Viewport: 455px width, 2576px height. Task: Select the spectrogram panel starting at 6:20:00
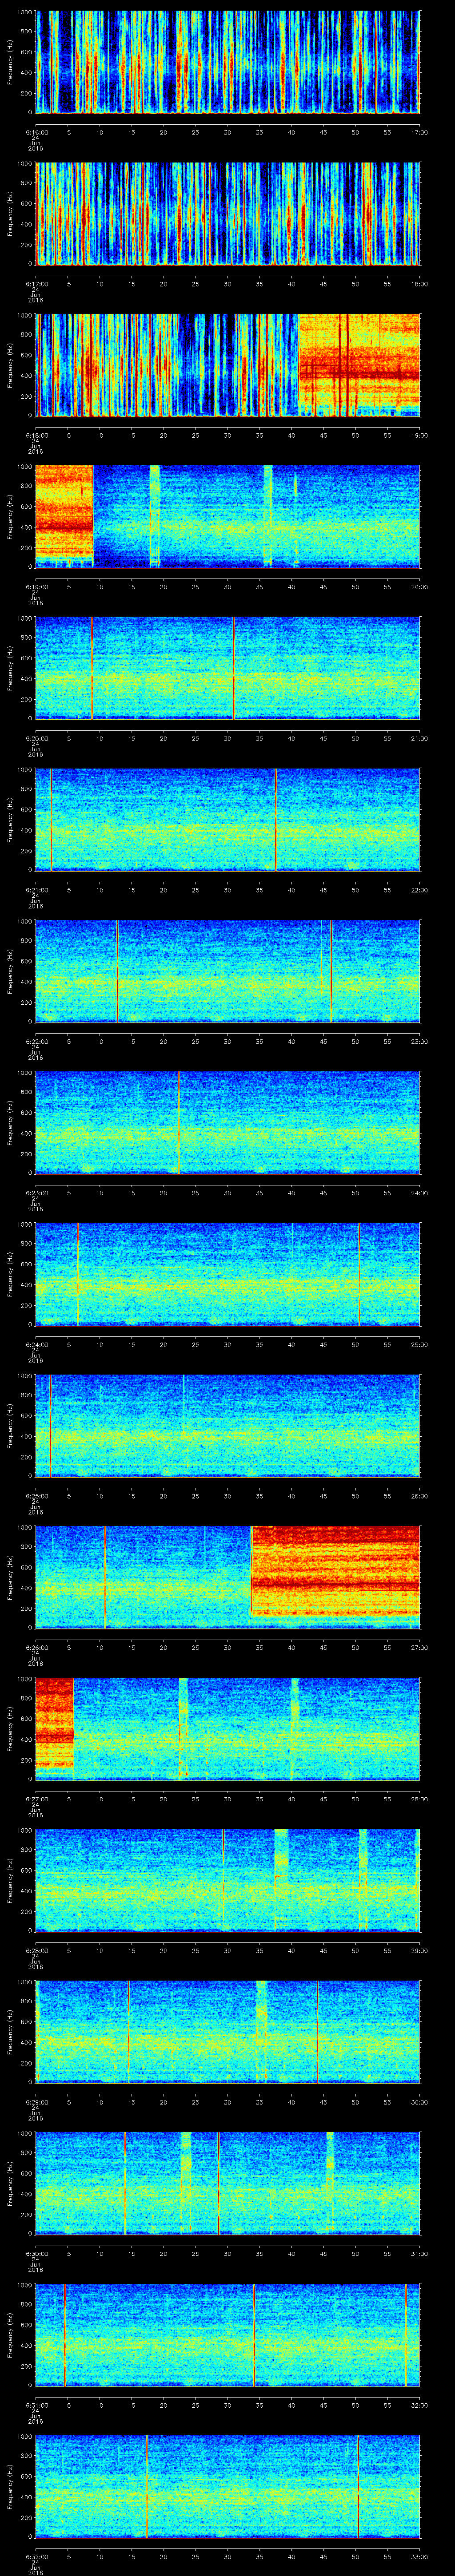point(228,668)
